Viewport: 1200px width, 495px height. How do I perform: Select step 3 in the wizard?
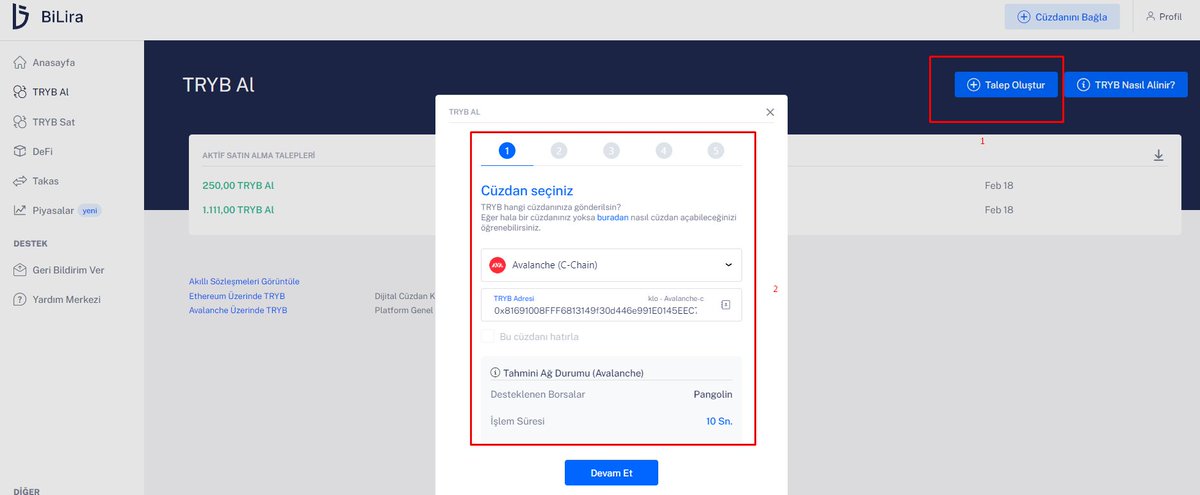611,150
